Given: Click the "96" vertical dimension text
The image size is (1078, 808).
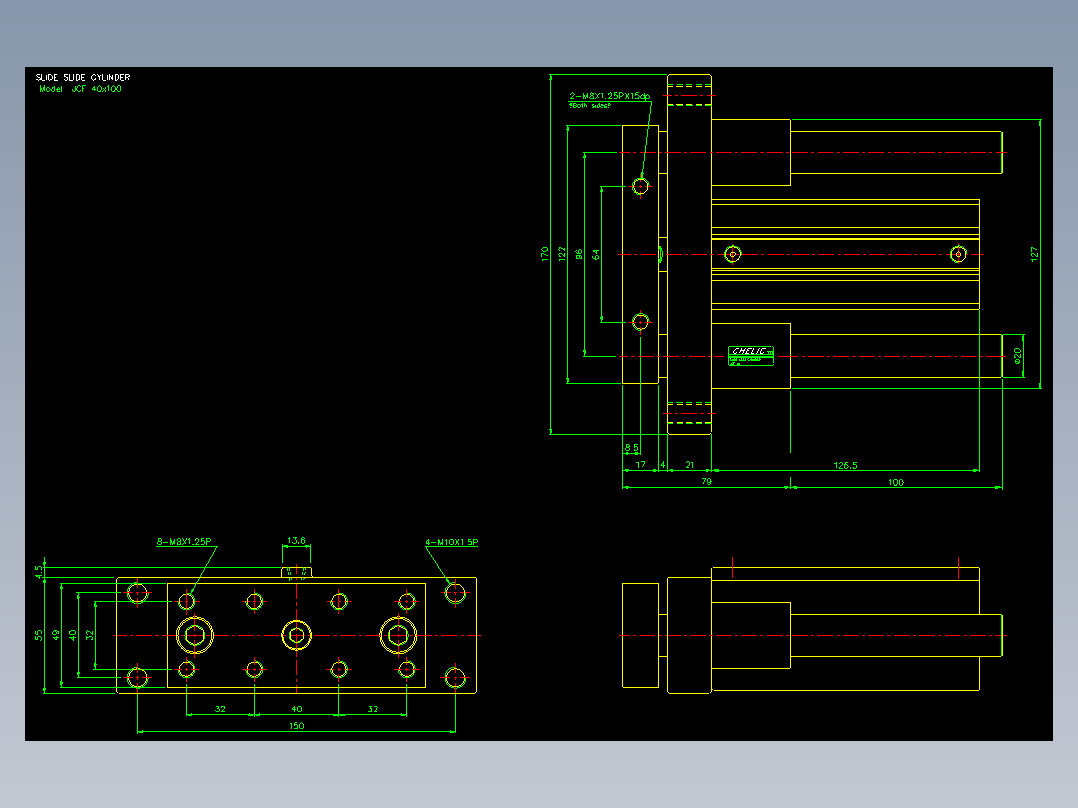Looking at the screenshot, I should coord(579,254).
